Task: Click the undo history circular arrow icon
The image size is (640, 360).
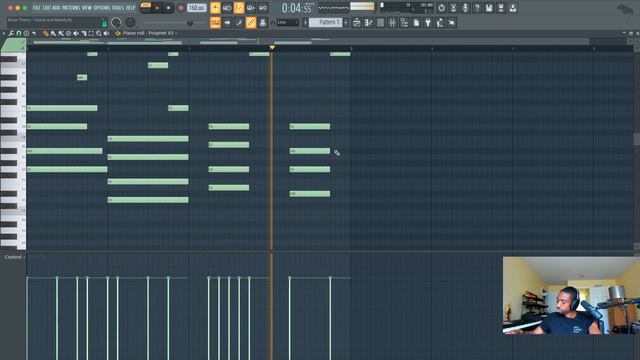Action: [441, 8]
